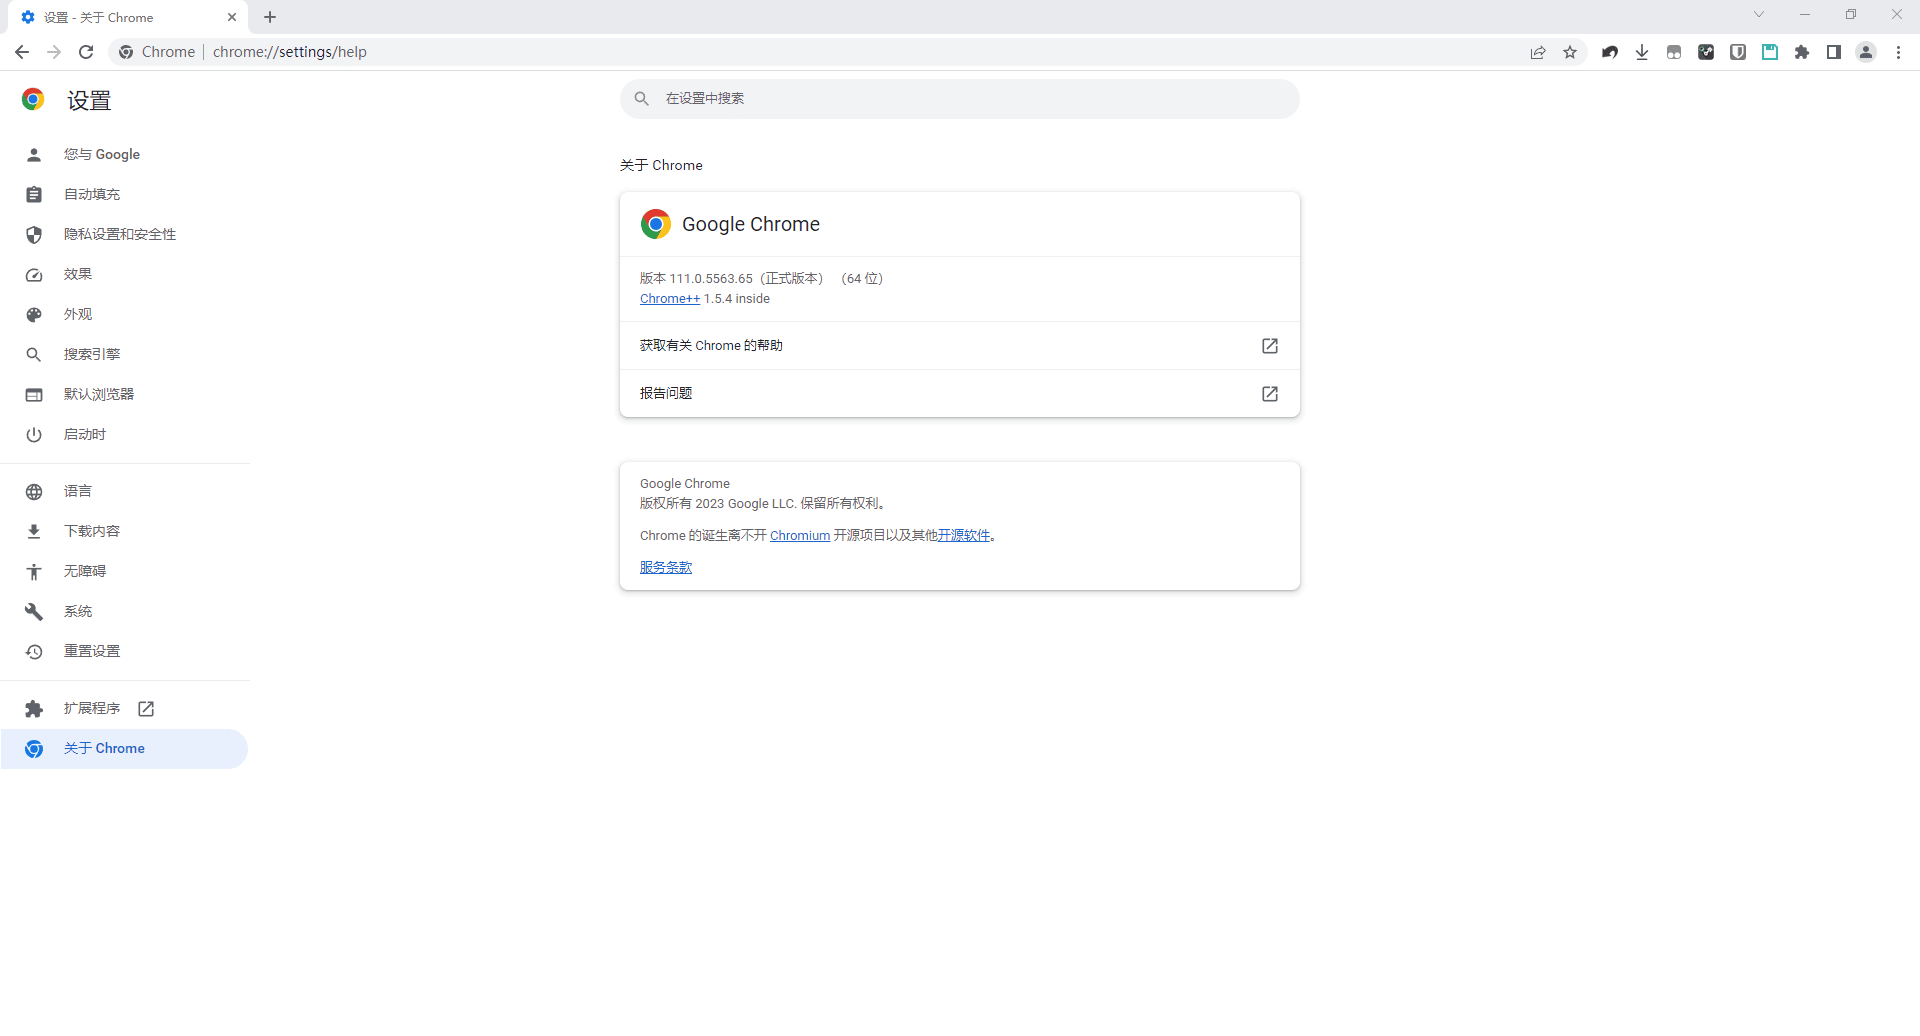
Task: Open '您与 Google' settings section
Action: click(125, 154)
